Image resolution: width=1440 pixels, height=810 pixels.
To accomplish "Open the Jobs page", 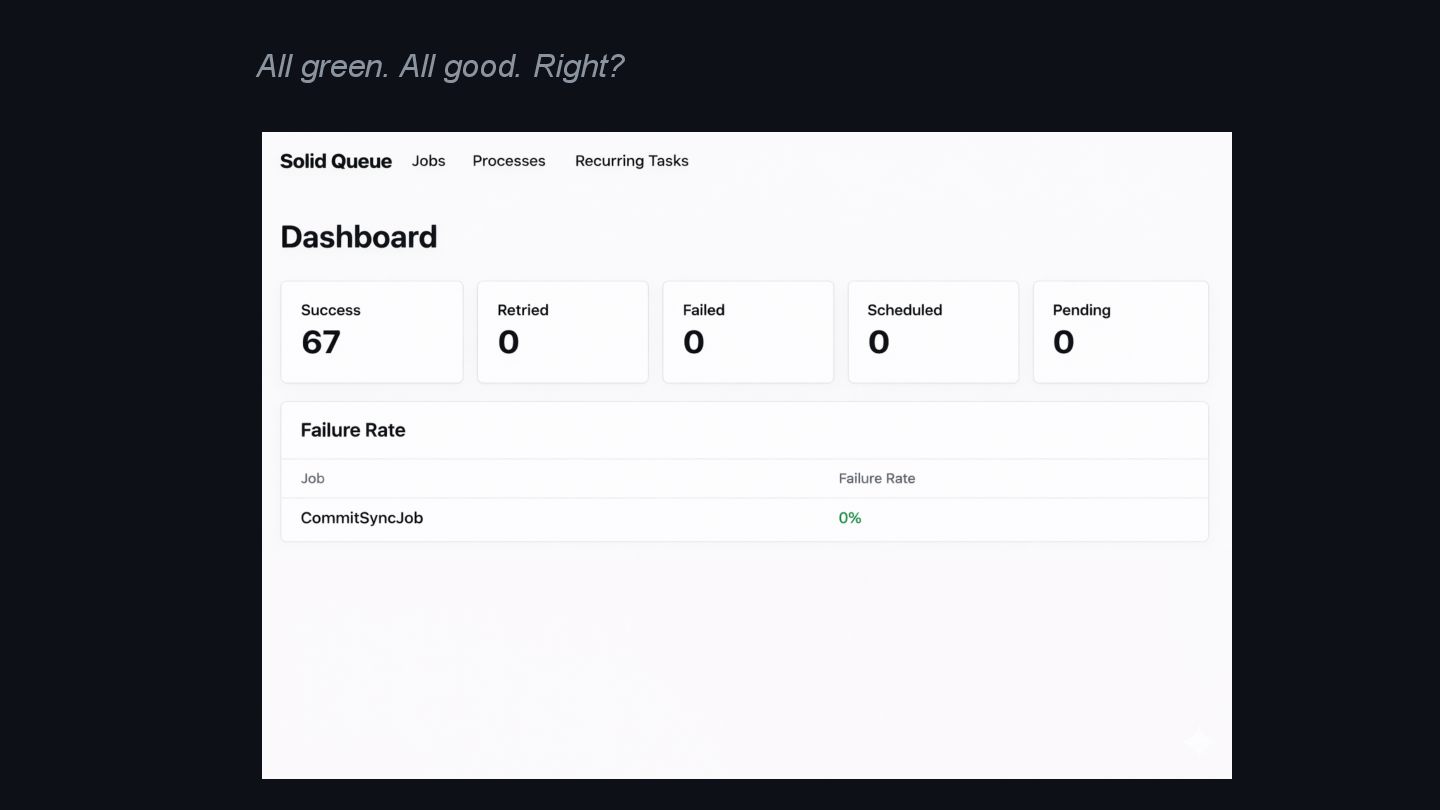I will coord(428,161).
